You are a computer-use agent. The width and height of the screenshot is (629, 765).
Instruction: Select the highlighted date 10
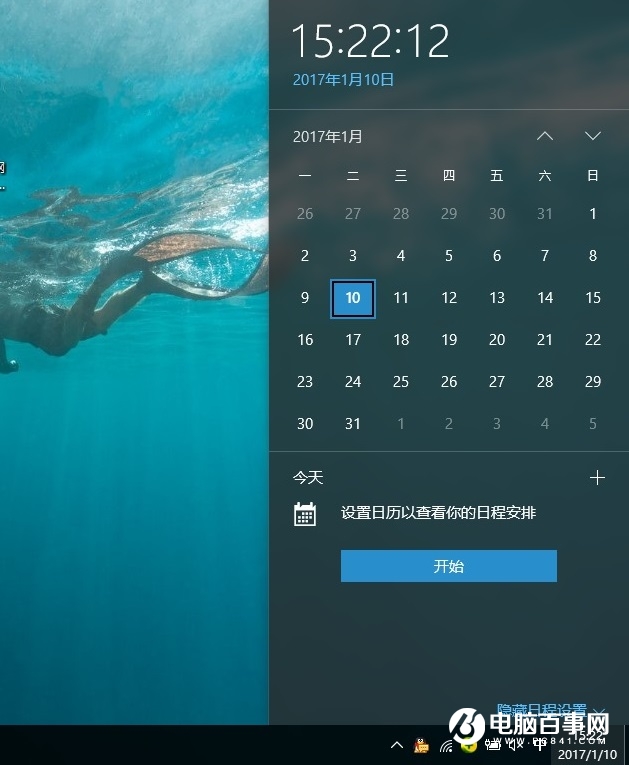coord(353,298)
